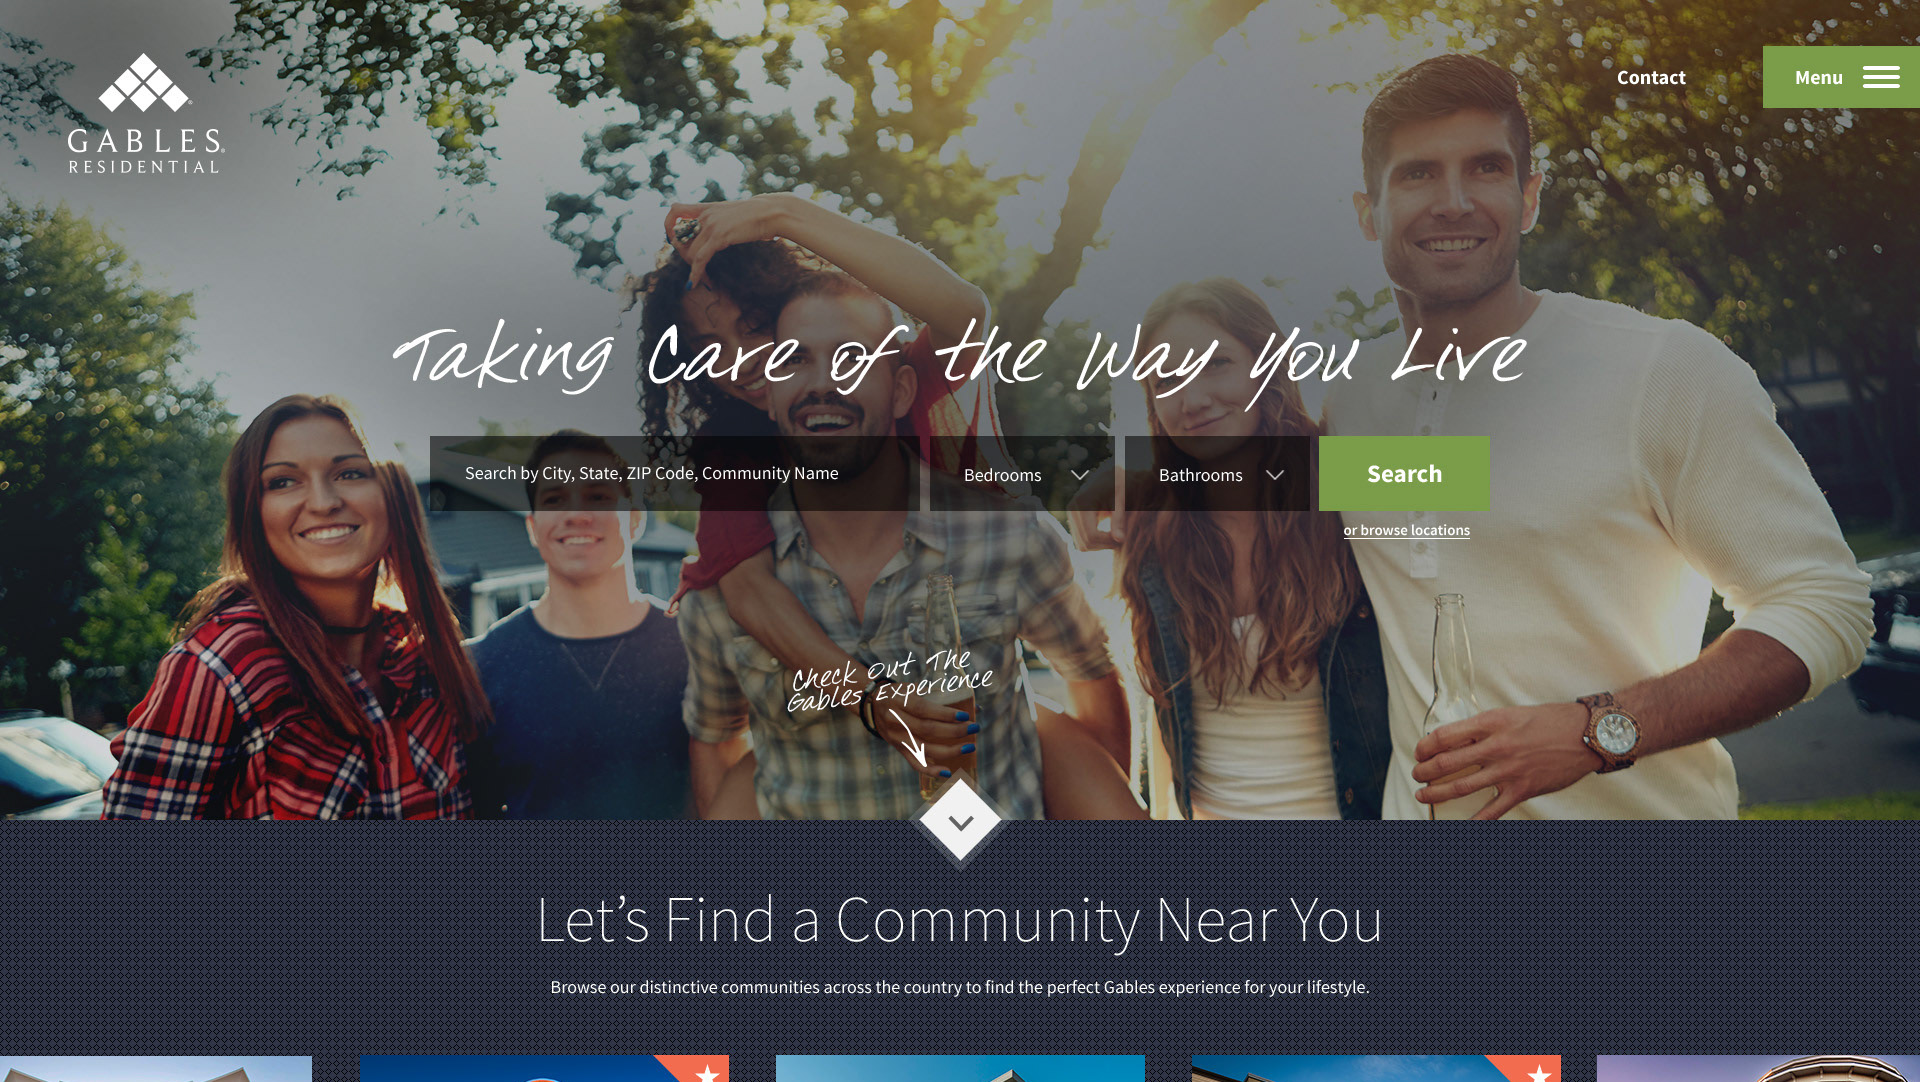Screen dimensions: 1920x1082
Task: Open the hamburger menu icon
Action: [1881, 78]
